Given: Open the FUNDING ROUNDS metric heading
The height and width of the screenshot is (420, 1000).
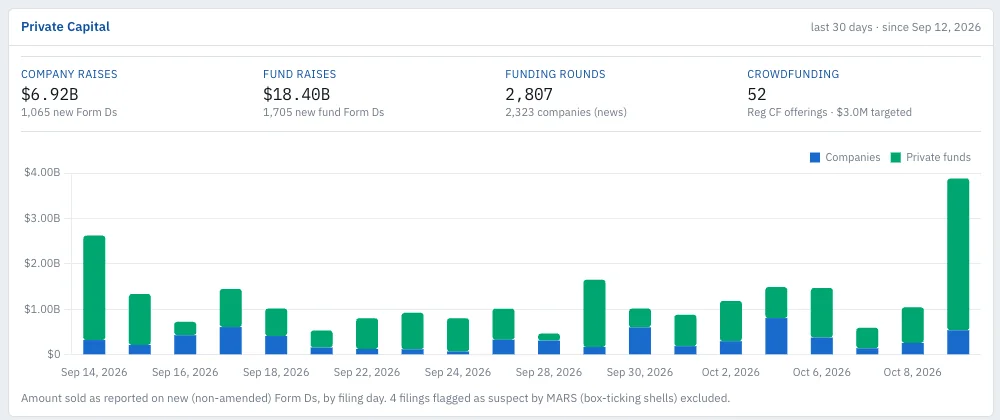Looking at the screenshot, I should point(555,74).
